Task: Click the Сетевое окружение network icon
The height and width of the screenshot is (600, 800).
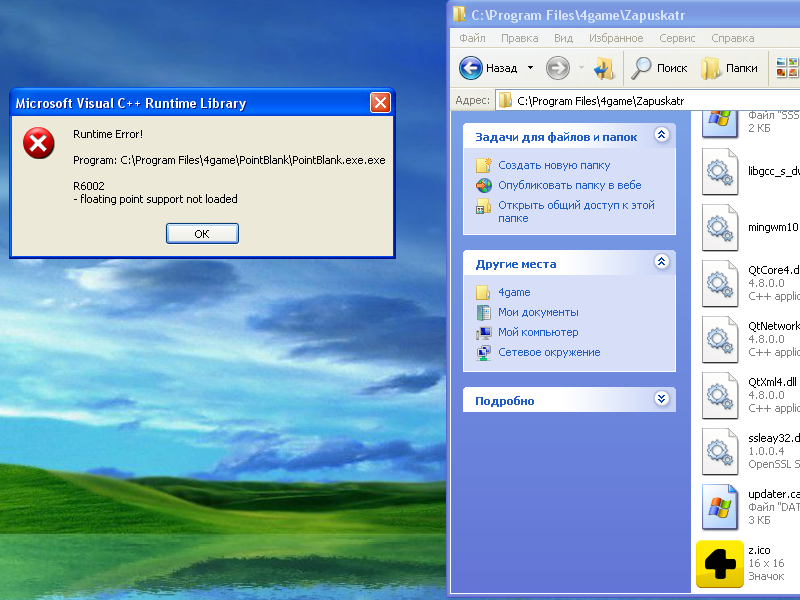Action: point(483,353)
